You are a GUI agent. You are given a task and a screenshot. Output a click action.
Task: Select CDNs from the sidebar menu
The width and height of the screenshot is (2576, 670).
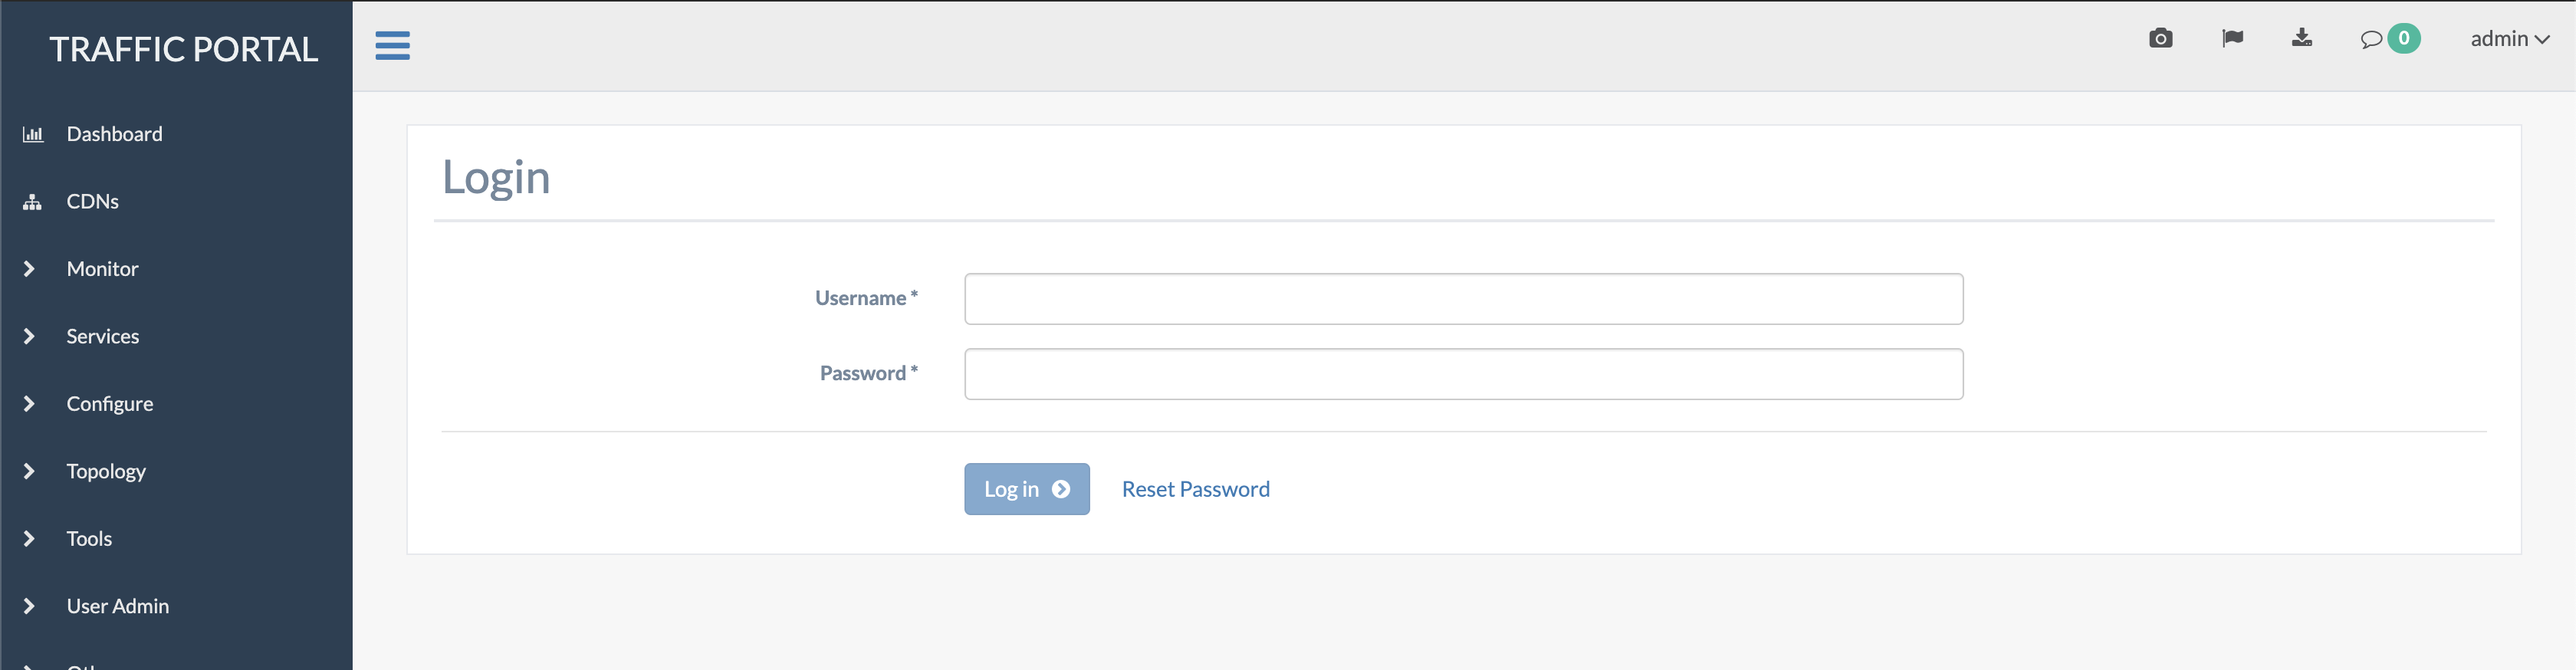pyautogui.click(x=92, y=201)
